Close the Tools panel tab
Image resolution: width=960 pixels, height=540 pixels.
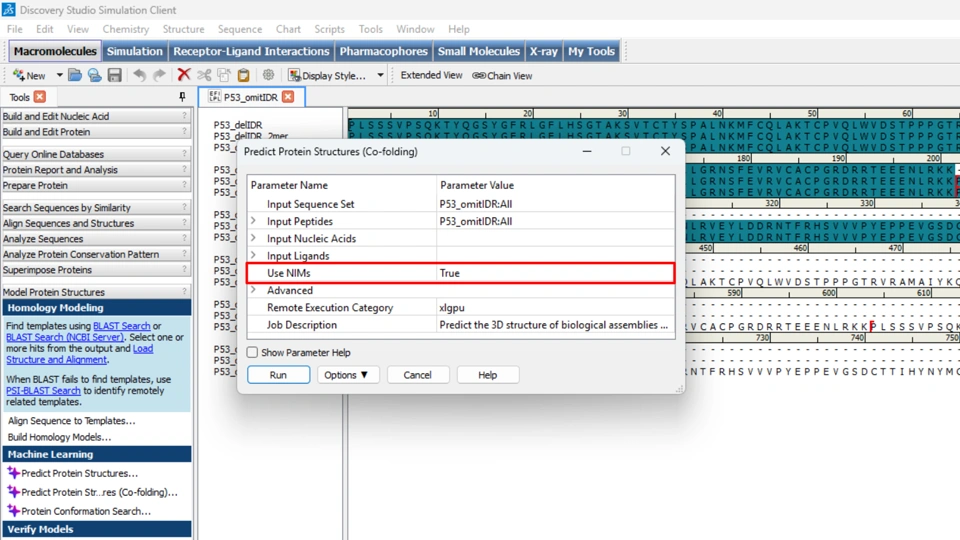[40, 97]
